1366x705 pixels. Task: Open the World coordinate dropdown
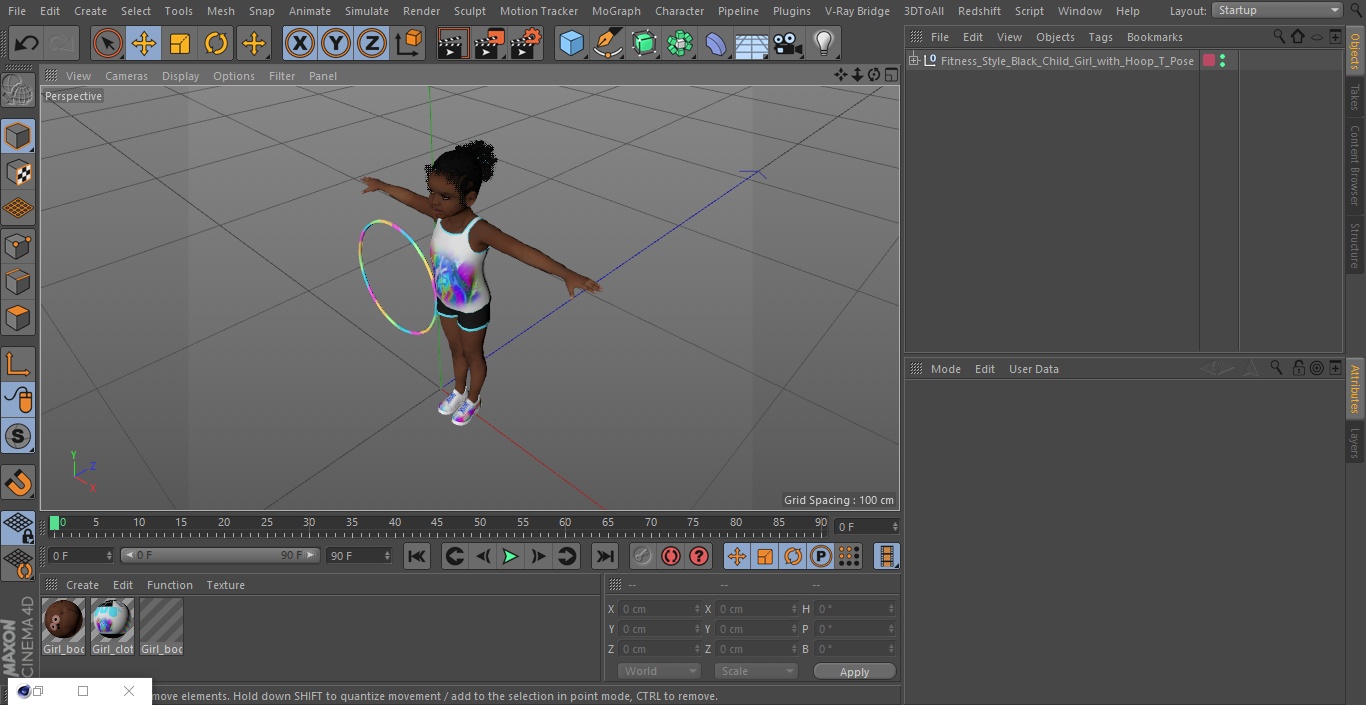tap(659, 671)
